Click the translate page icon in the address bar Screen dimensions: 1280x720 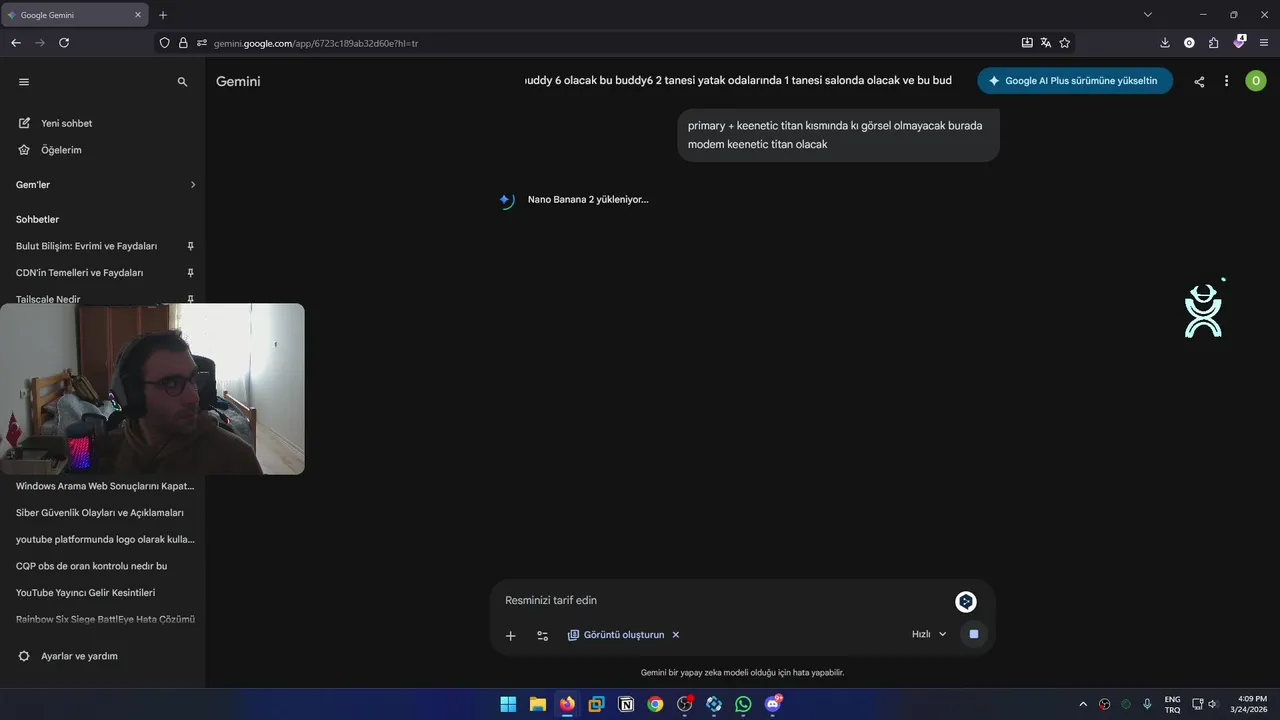[1046, 43]
